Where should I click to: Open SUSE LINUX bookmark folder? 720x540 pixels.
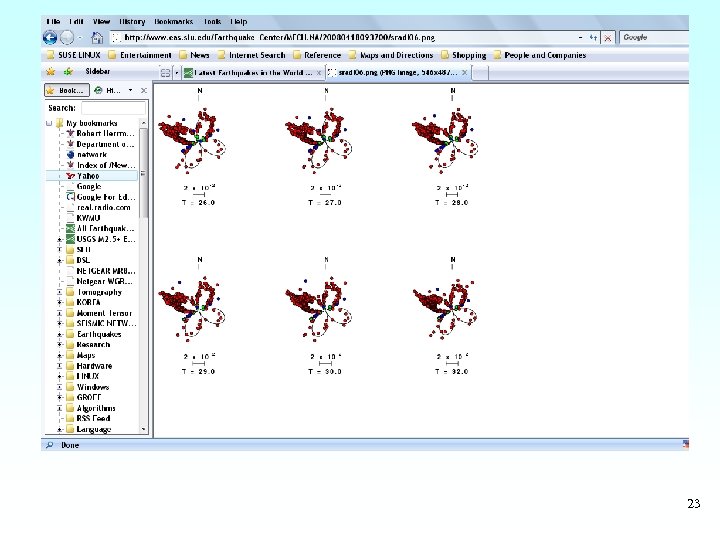(73, 55)
